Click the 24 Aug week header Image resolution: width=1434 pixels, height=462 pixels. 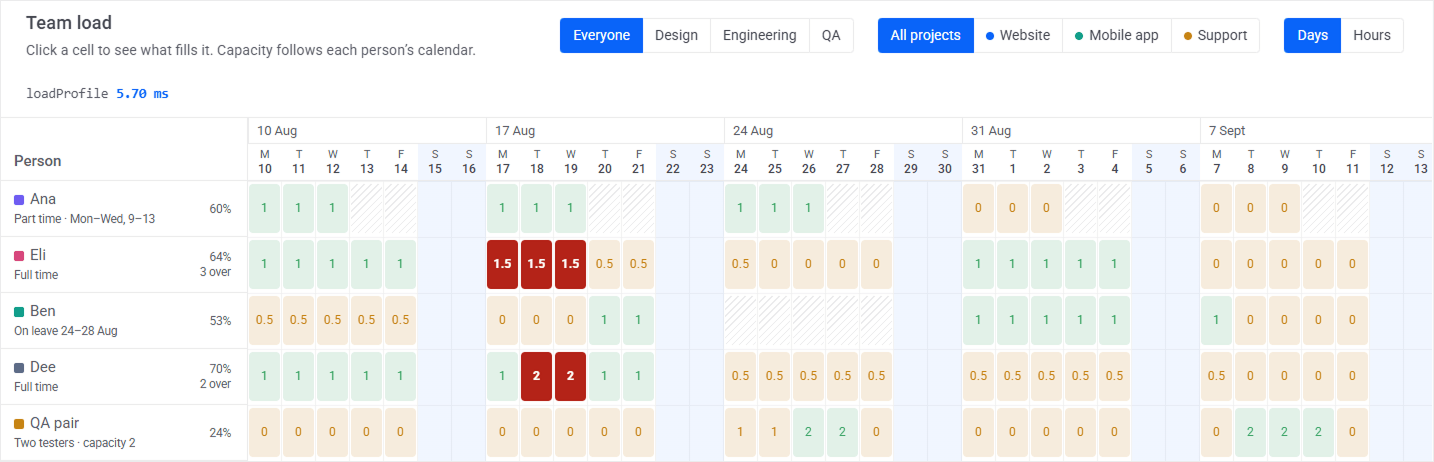[843, 130]
